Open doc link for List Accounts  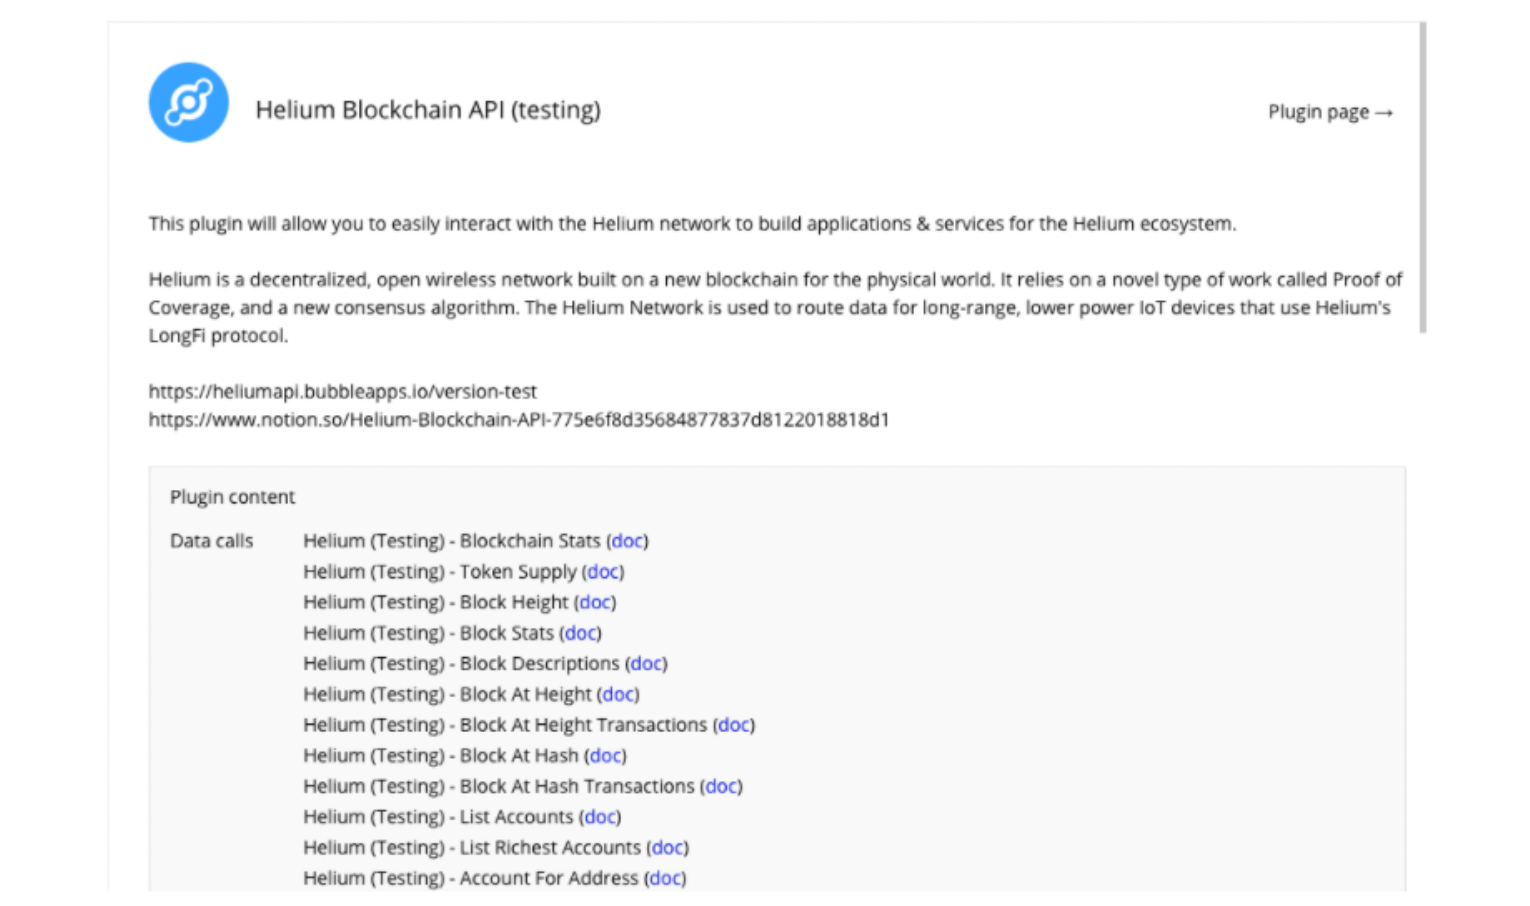pos(600,817)
